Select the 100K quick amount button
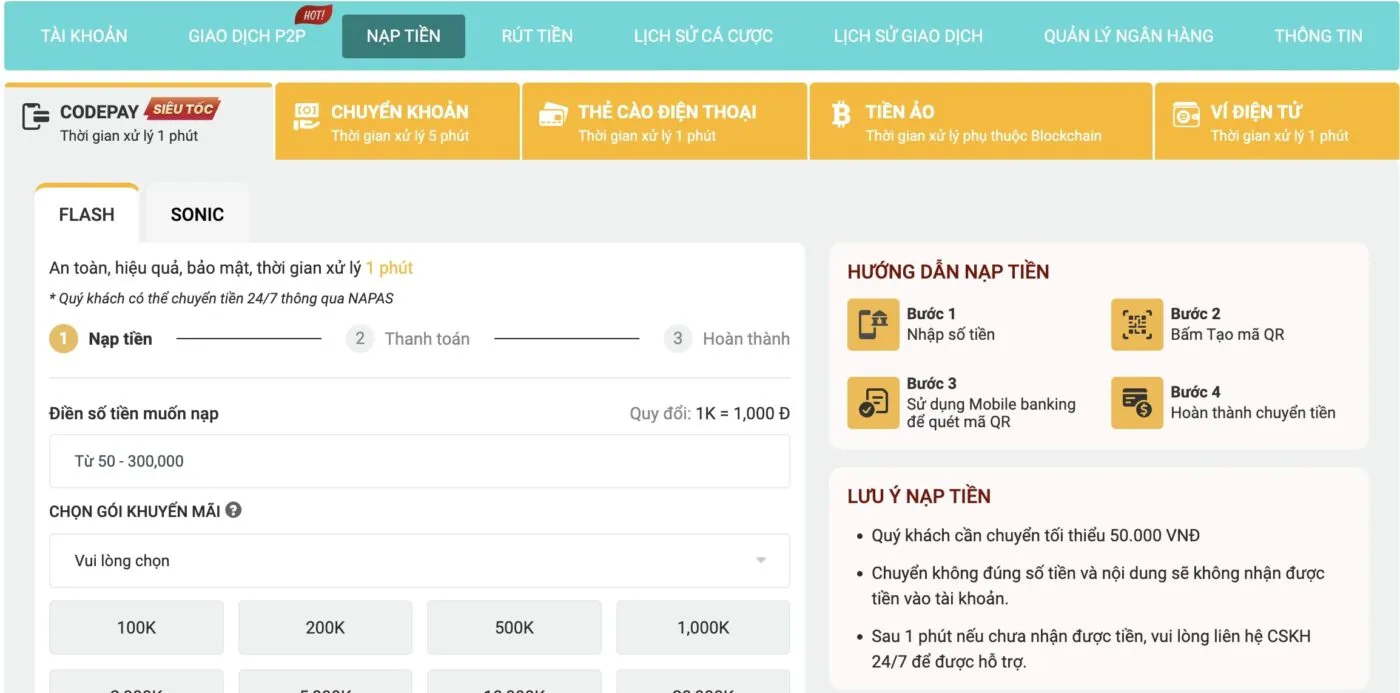This screenshot has height=693, width=1400. (x=136, y=628)
